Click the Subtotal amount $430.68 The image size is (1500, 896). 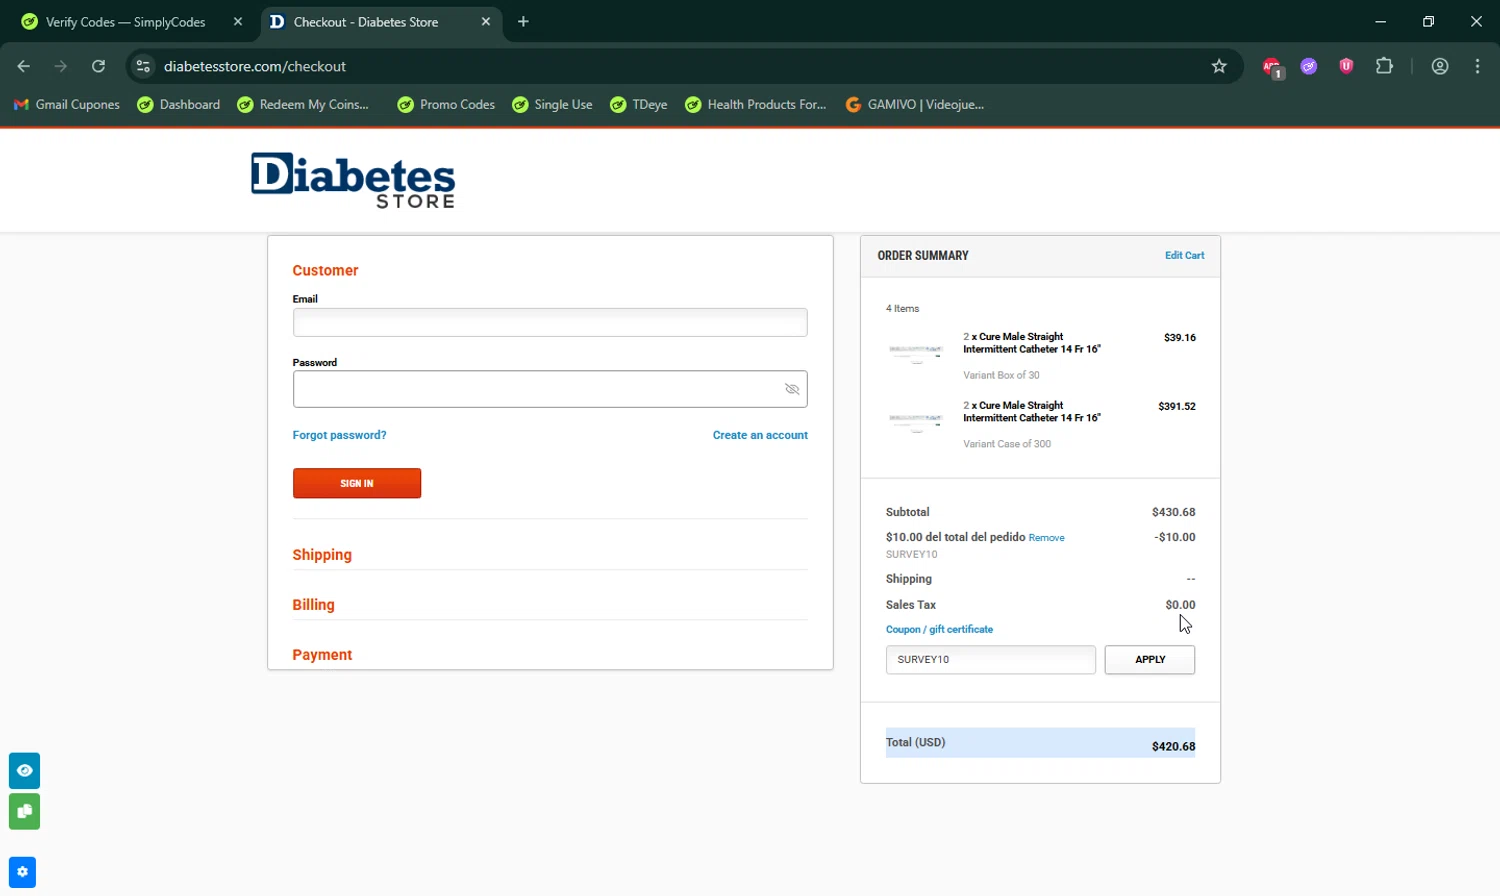tap(1174, 512)
